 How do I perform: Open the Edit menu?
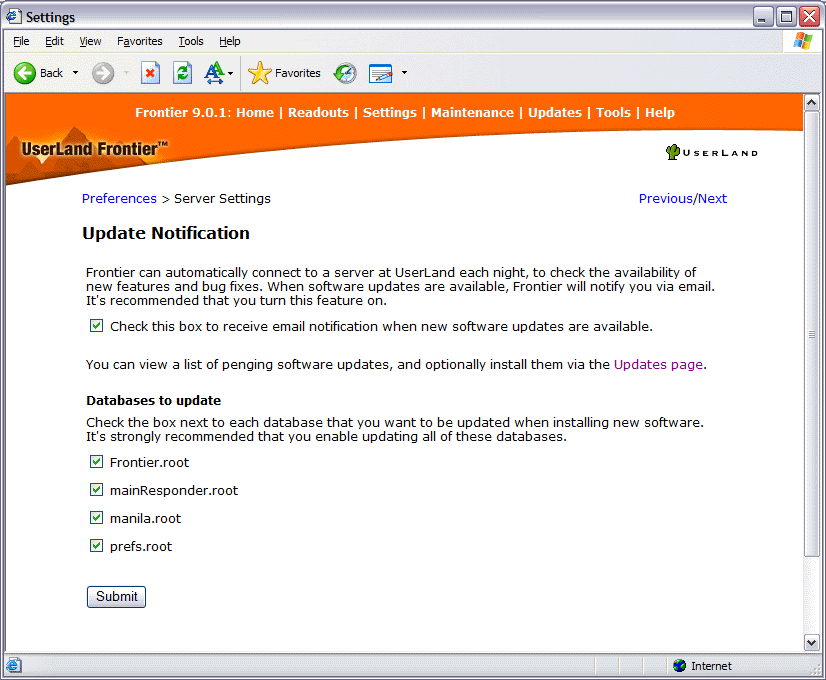(54, 41)
